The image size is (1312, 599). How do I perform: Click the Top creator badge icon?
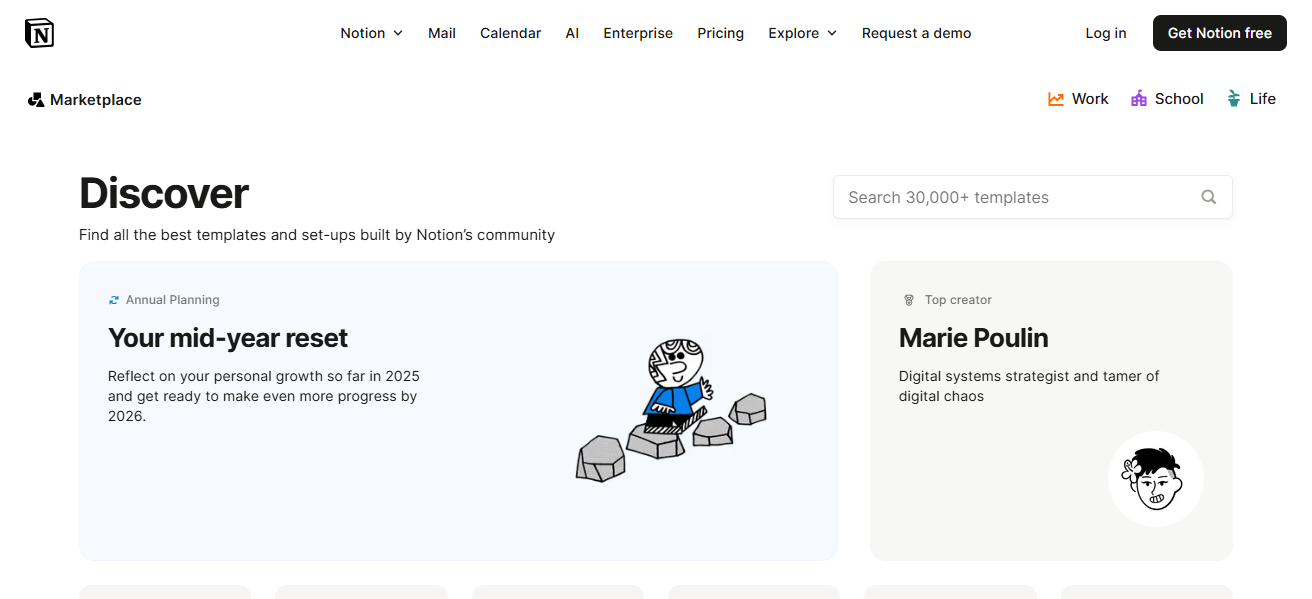point(909,300)
